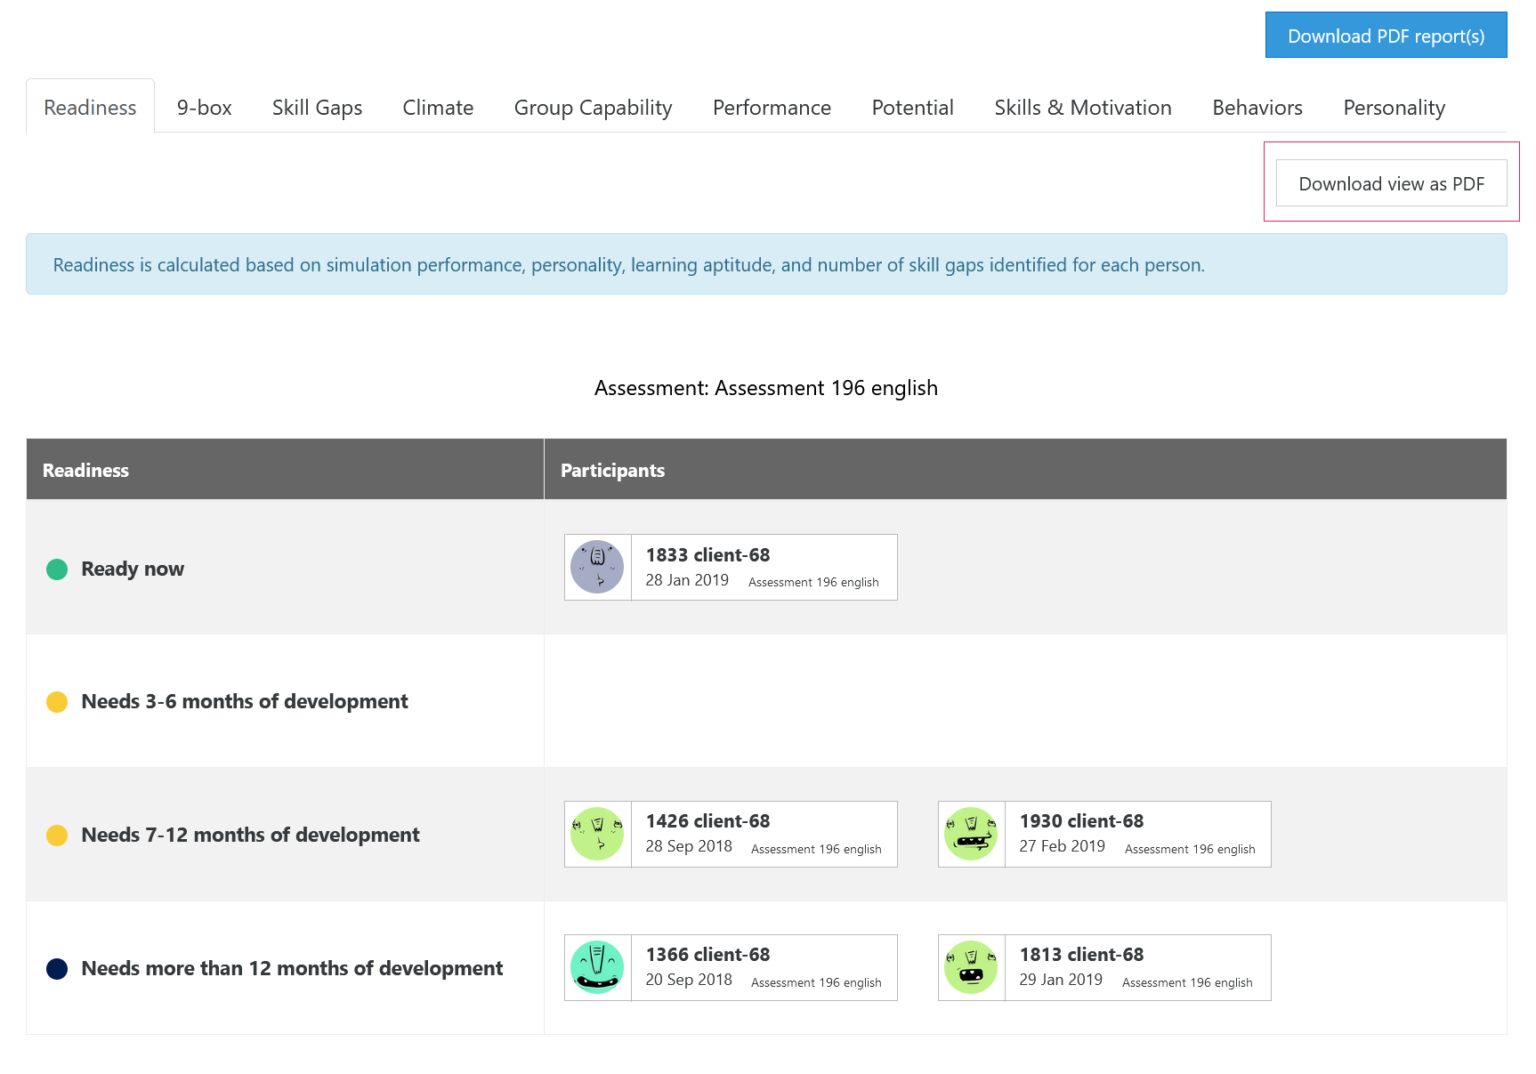The width and height of the screenshot is (1536, 1074).
Task: Open the Skills & Motivation tab
Action: (1083, 107)
